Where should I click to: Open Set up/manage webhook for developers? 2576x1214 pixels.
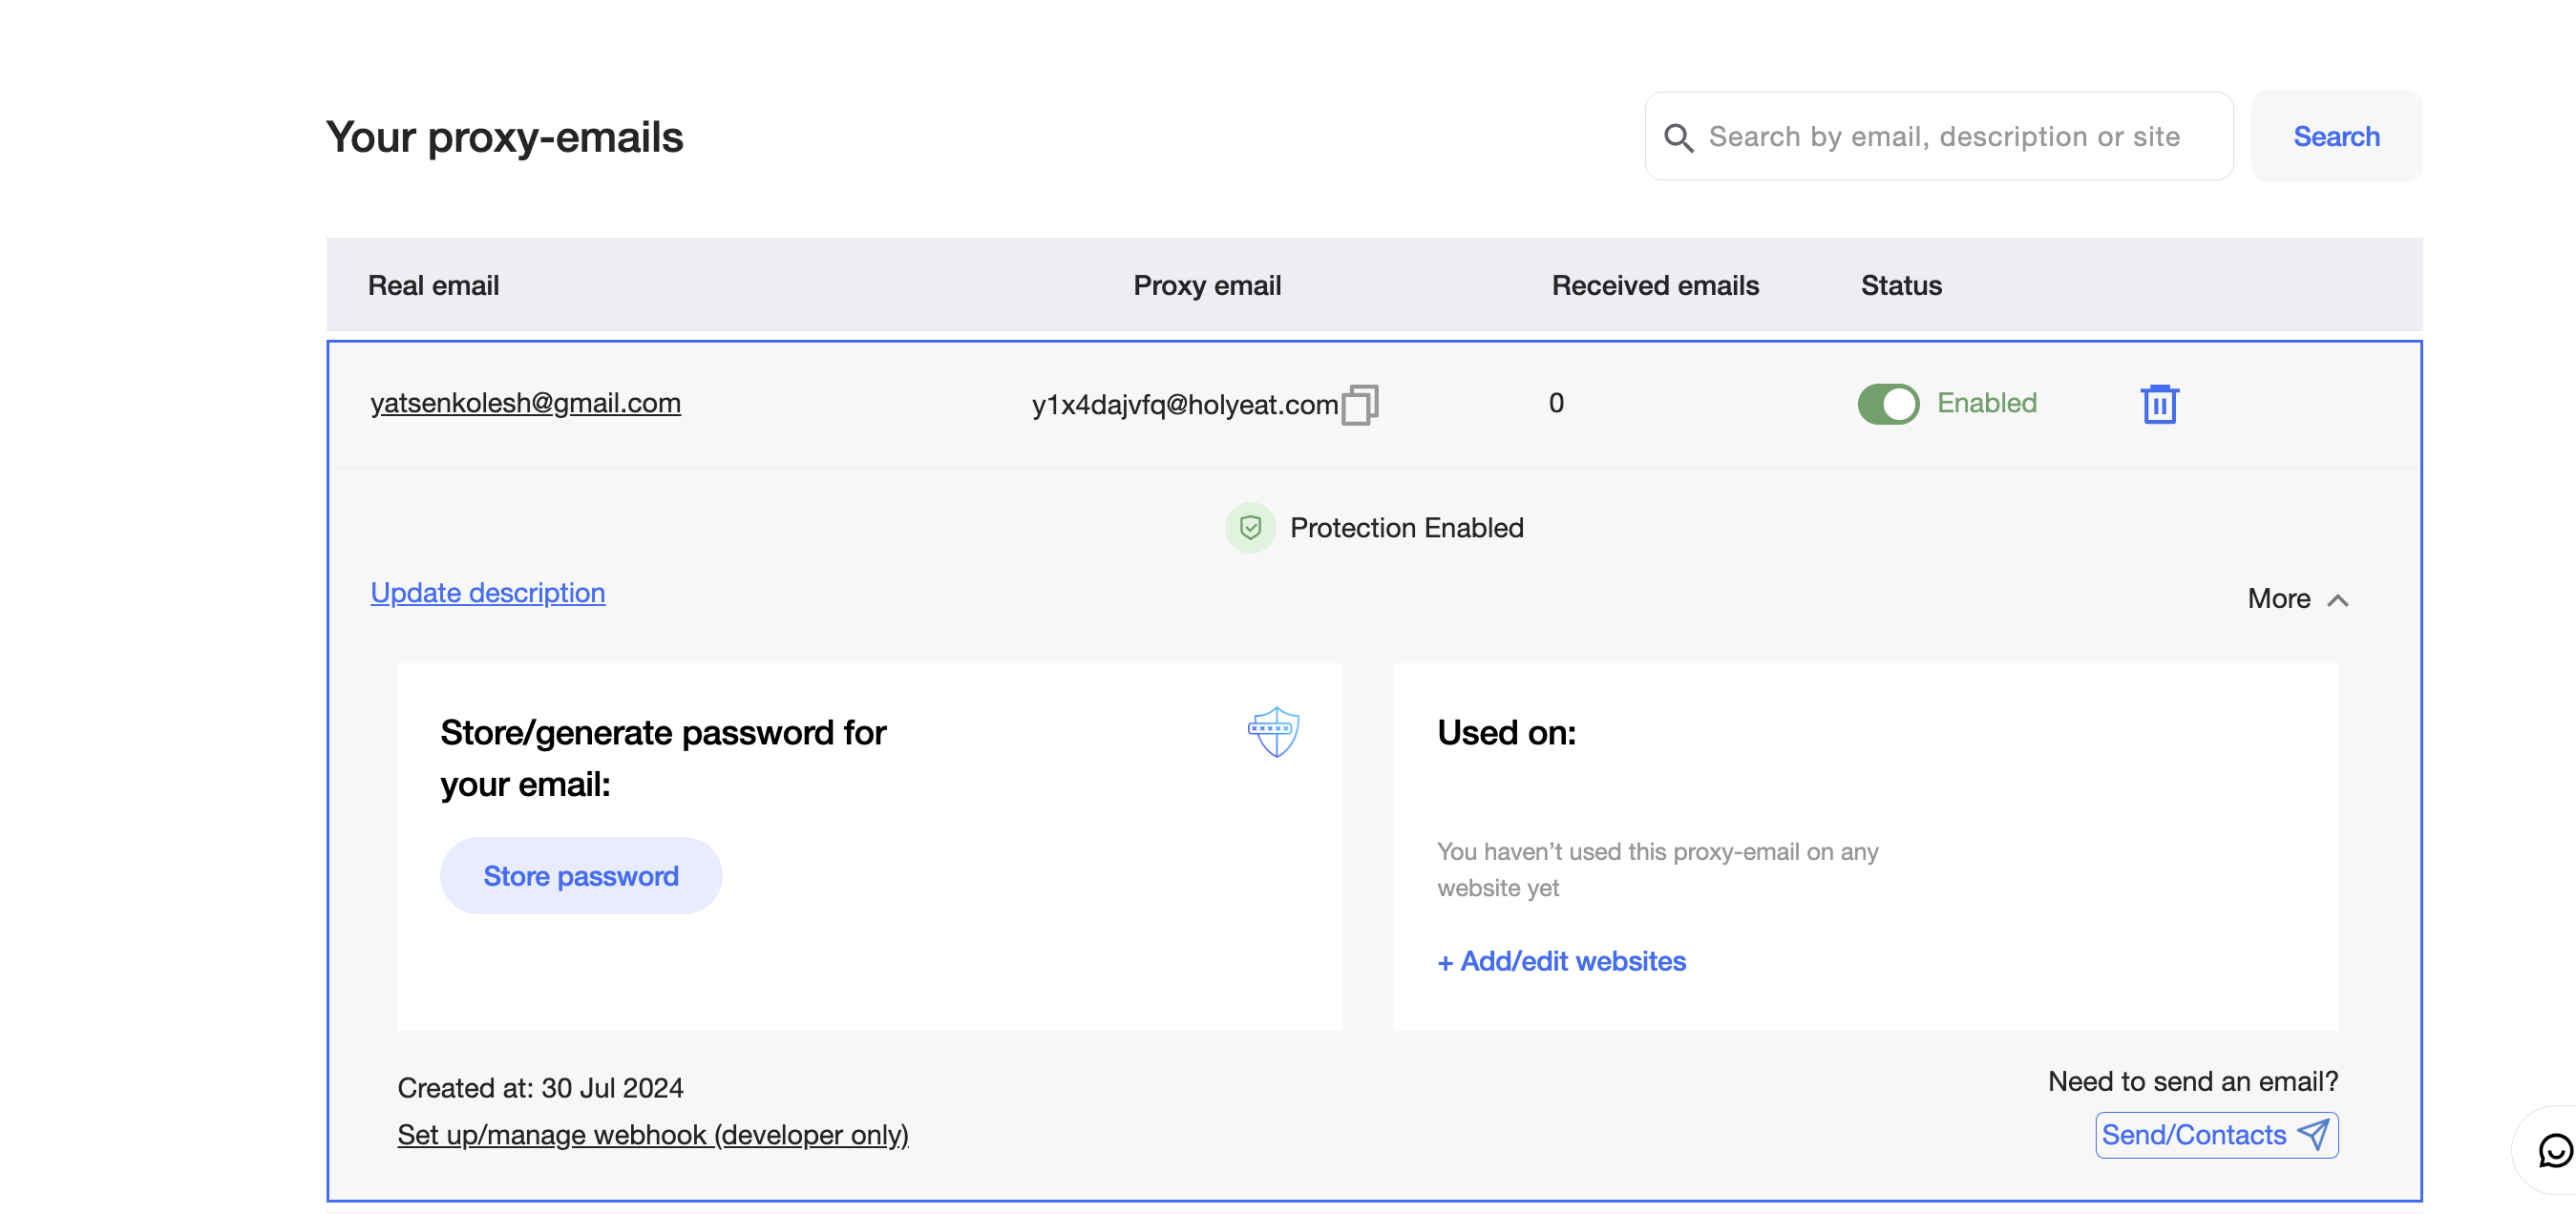click(652, 1134)
